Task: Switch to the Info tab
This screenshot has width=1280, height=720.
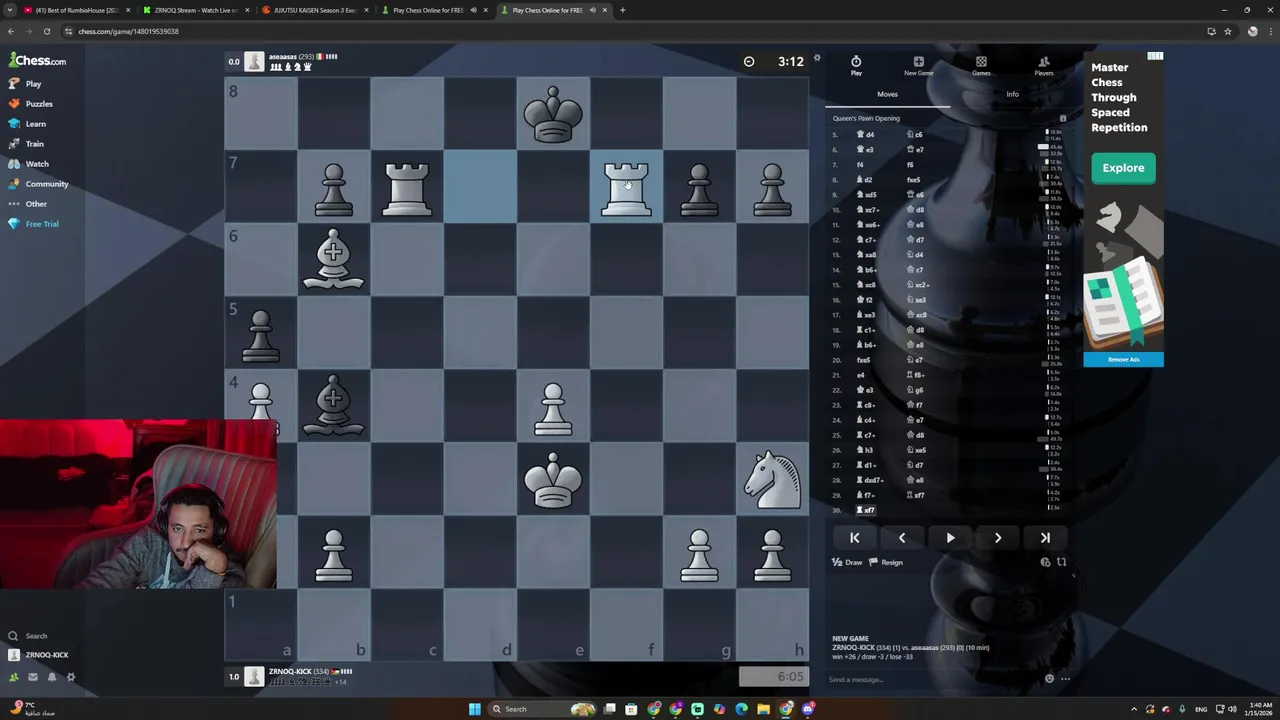Action: click(1012, 94)
